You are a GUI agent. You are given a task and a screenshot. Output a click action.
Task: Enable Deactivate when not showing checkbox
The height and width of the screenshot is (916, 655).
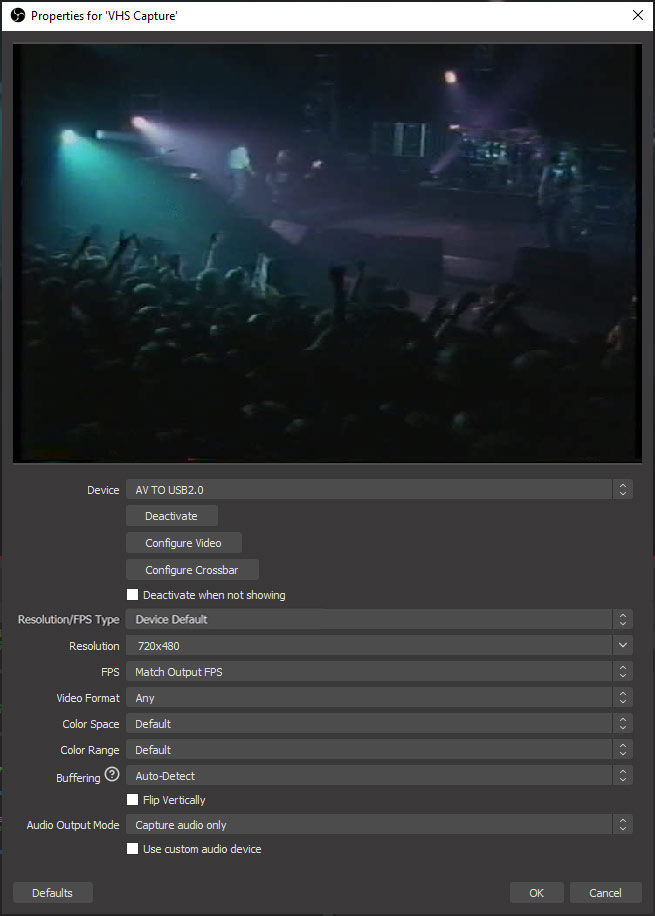[x=133, y=595]
